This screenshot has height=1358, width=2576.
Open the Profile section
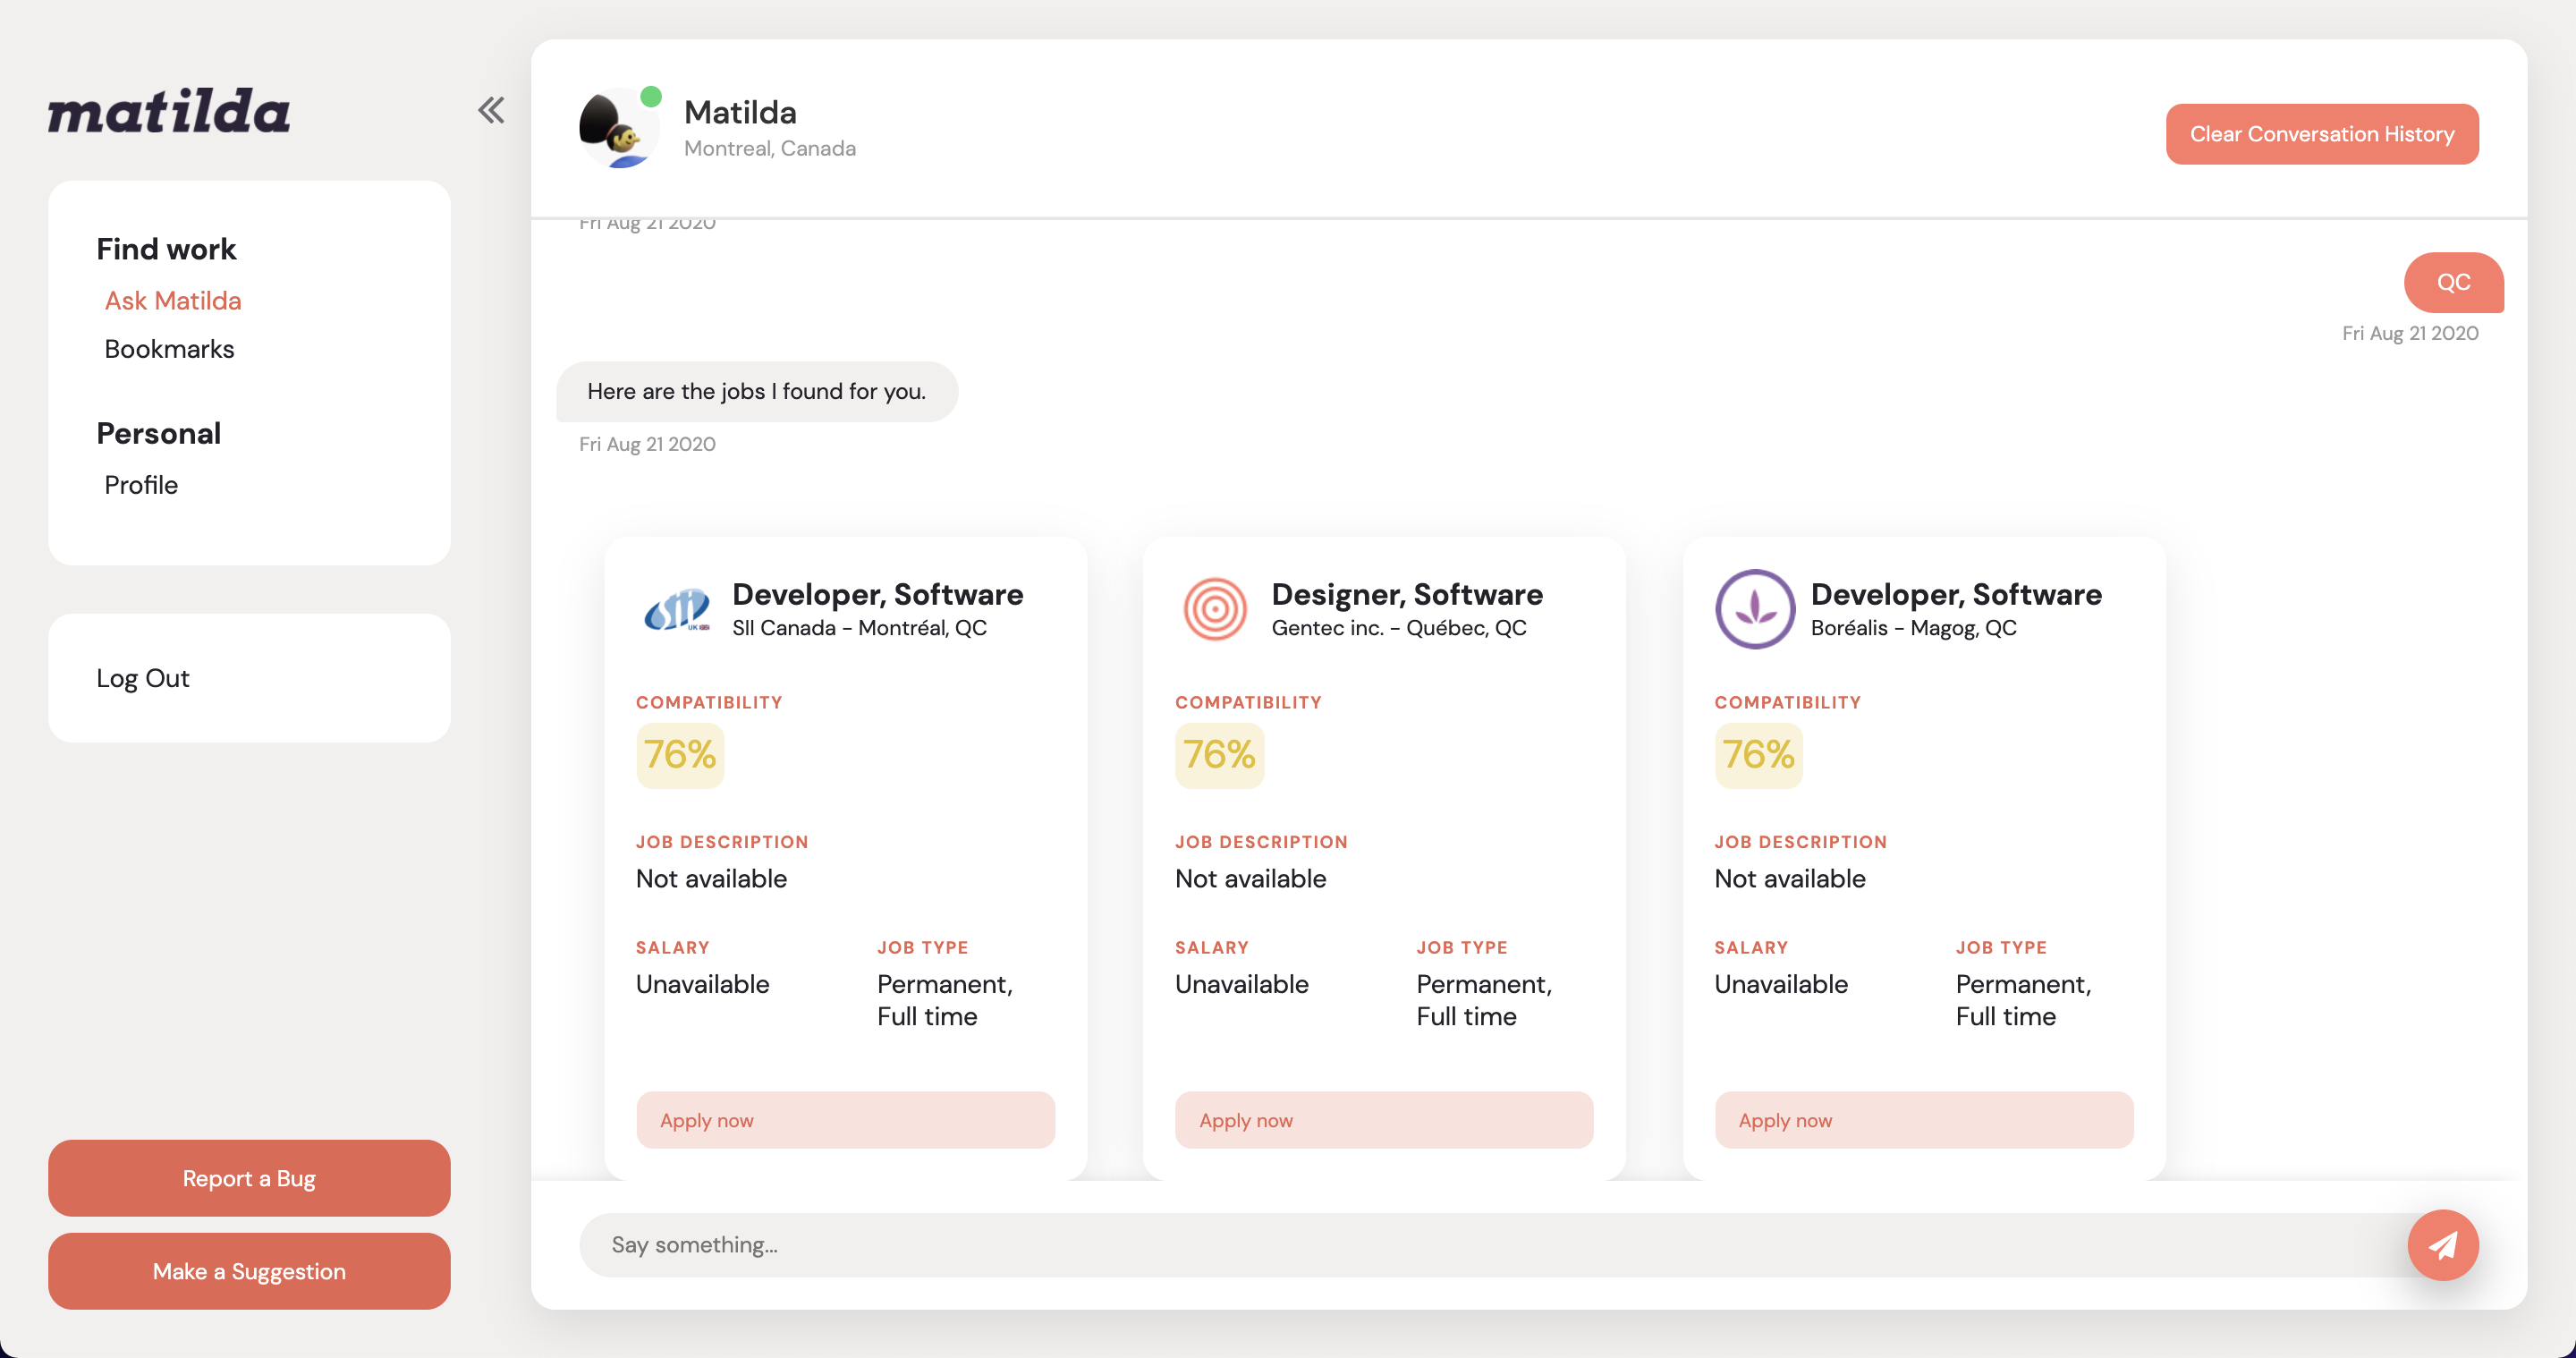(x=141, y=485)
